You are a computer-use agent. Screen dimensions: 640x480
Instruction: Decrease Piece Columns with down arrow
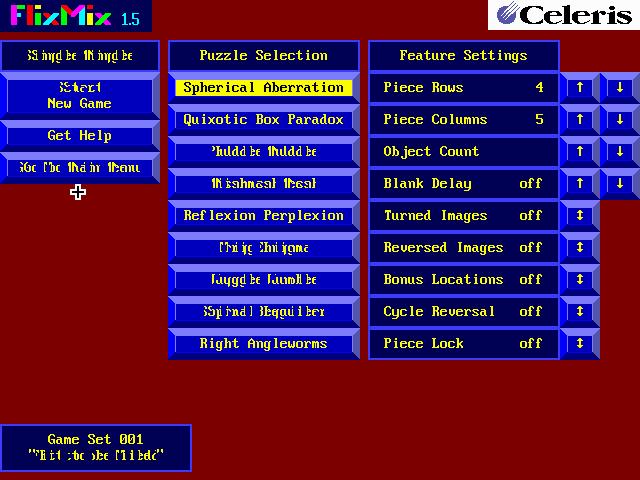(x=620, y=119)
